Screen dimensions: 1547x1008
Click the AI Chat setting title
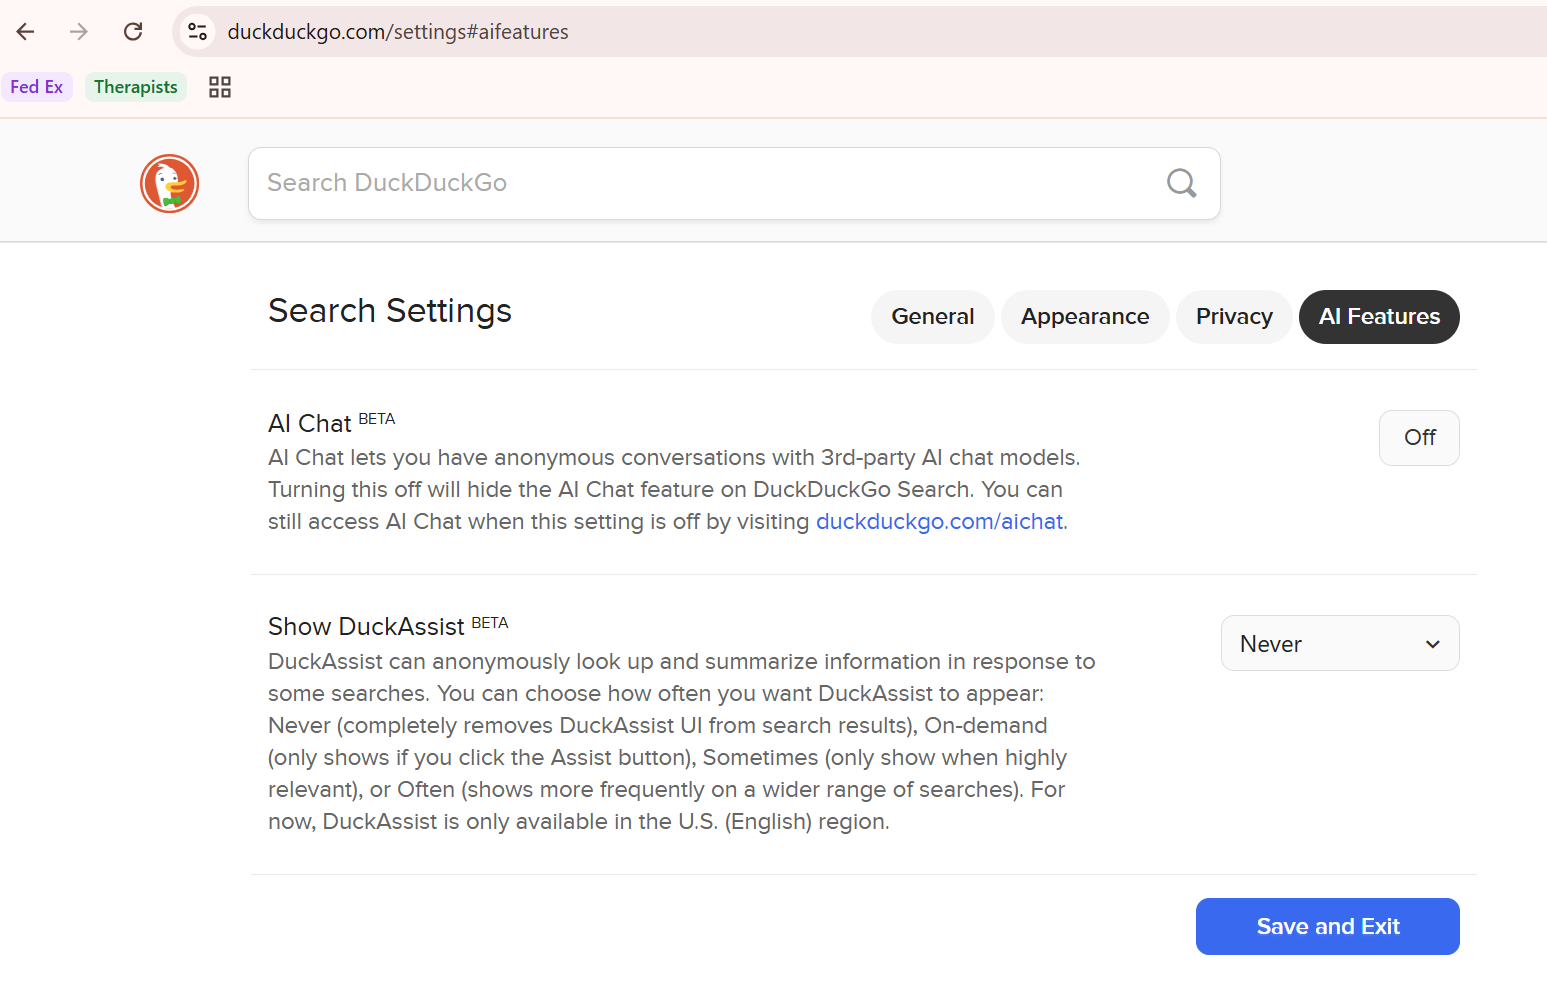coord(310,424)
